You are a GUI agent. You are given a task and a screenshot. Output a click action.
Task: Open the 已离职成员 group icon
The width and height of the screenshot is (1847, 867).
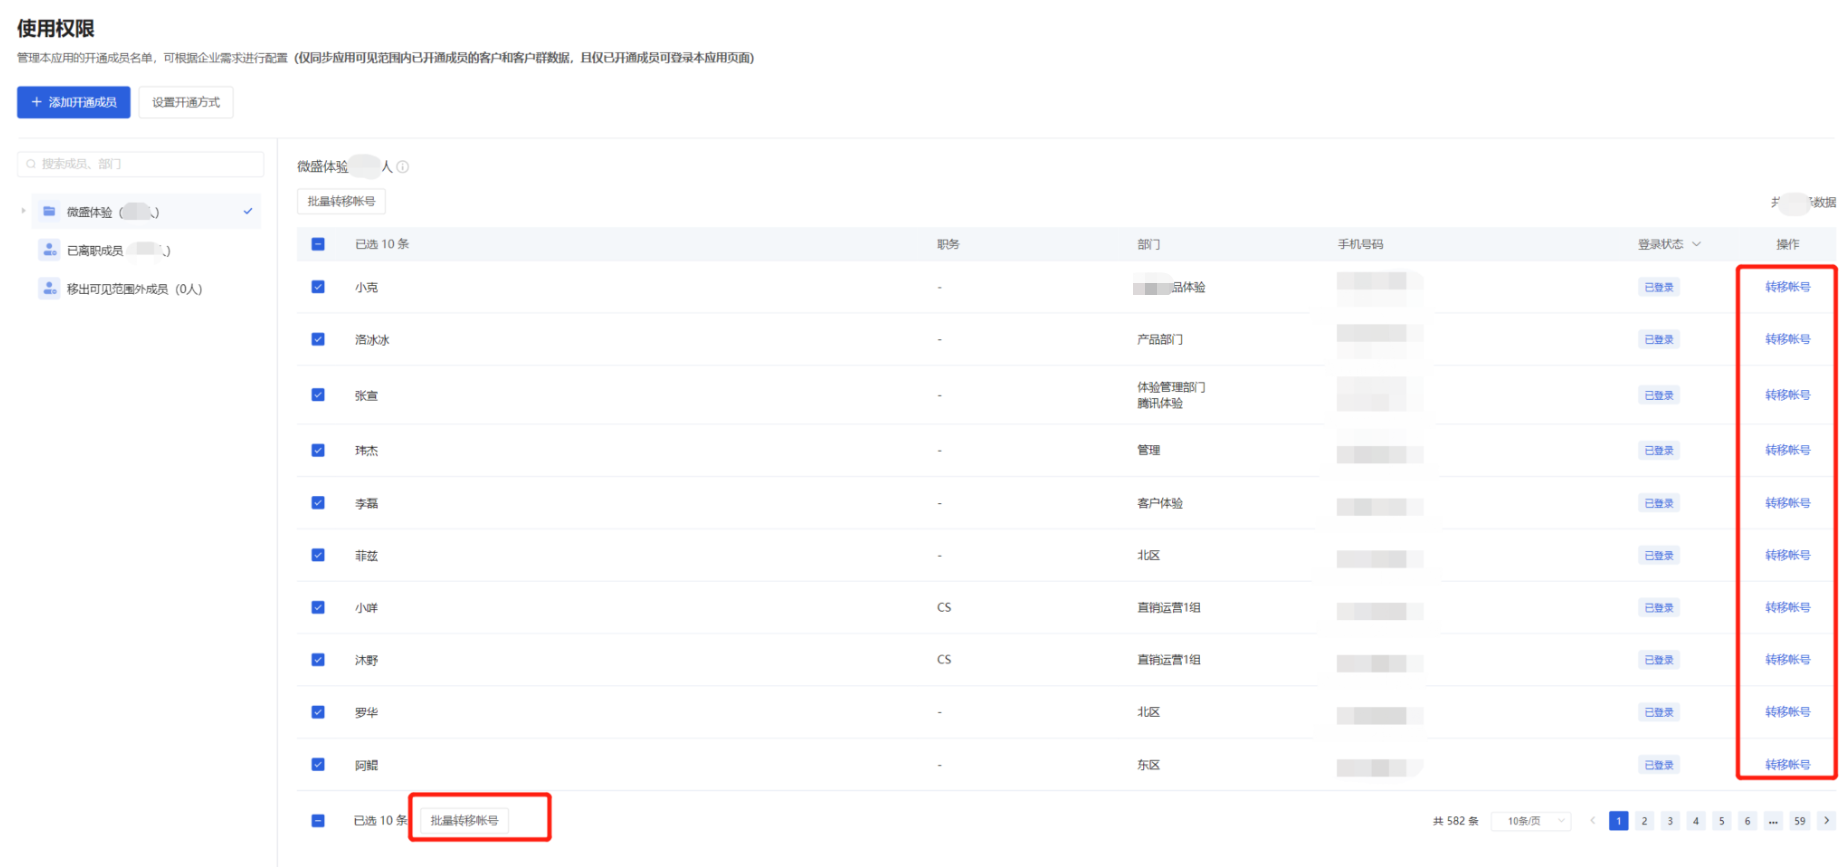pyautogui.click(x=49, y=250)
